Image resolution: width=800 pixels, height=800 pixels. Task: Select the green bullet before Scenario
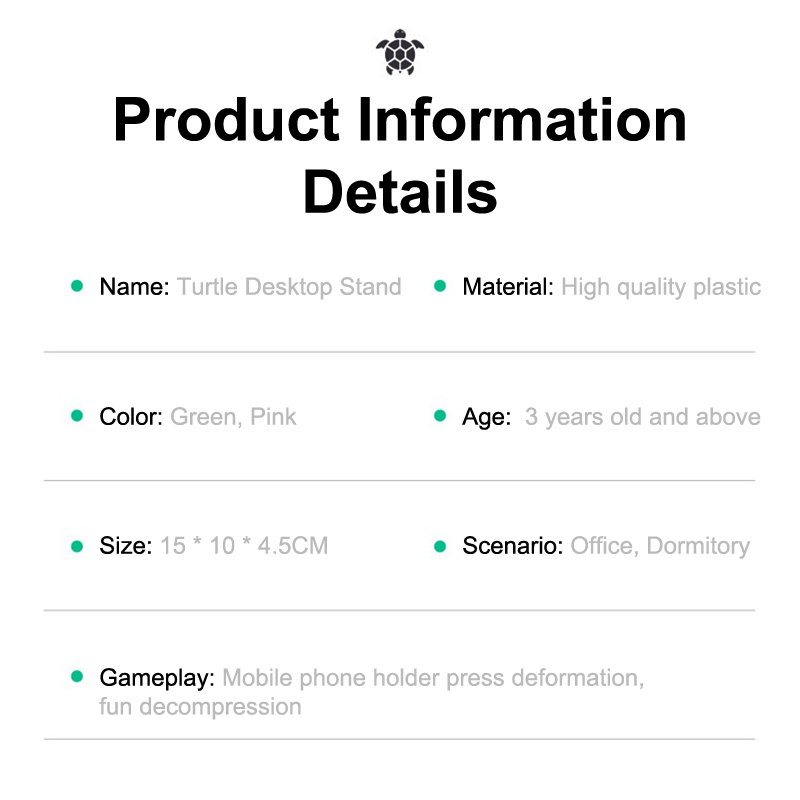click(439, 546)
